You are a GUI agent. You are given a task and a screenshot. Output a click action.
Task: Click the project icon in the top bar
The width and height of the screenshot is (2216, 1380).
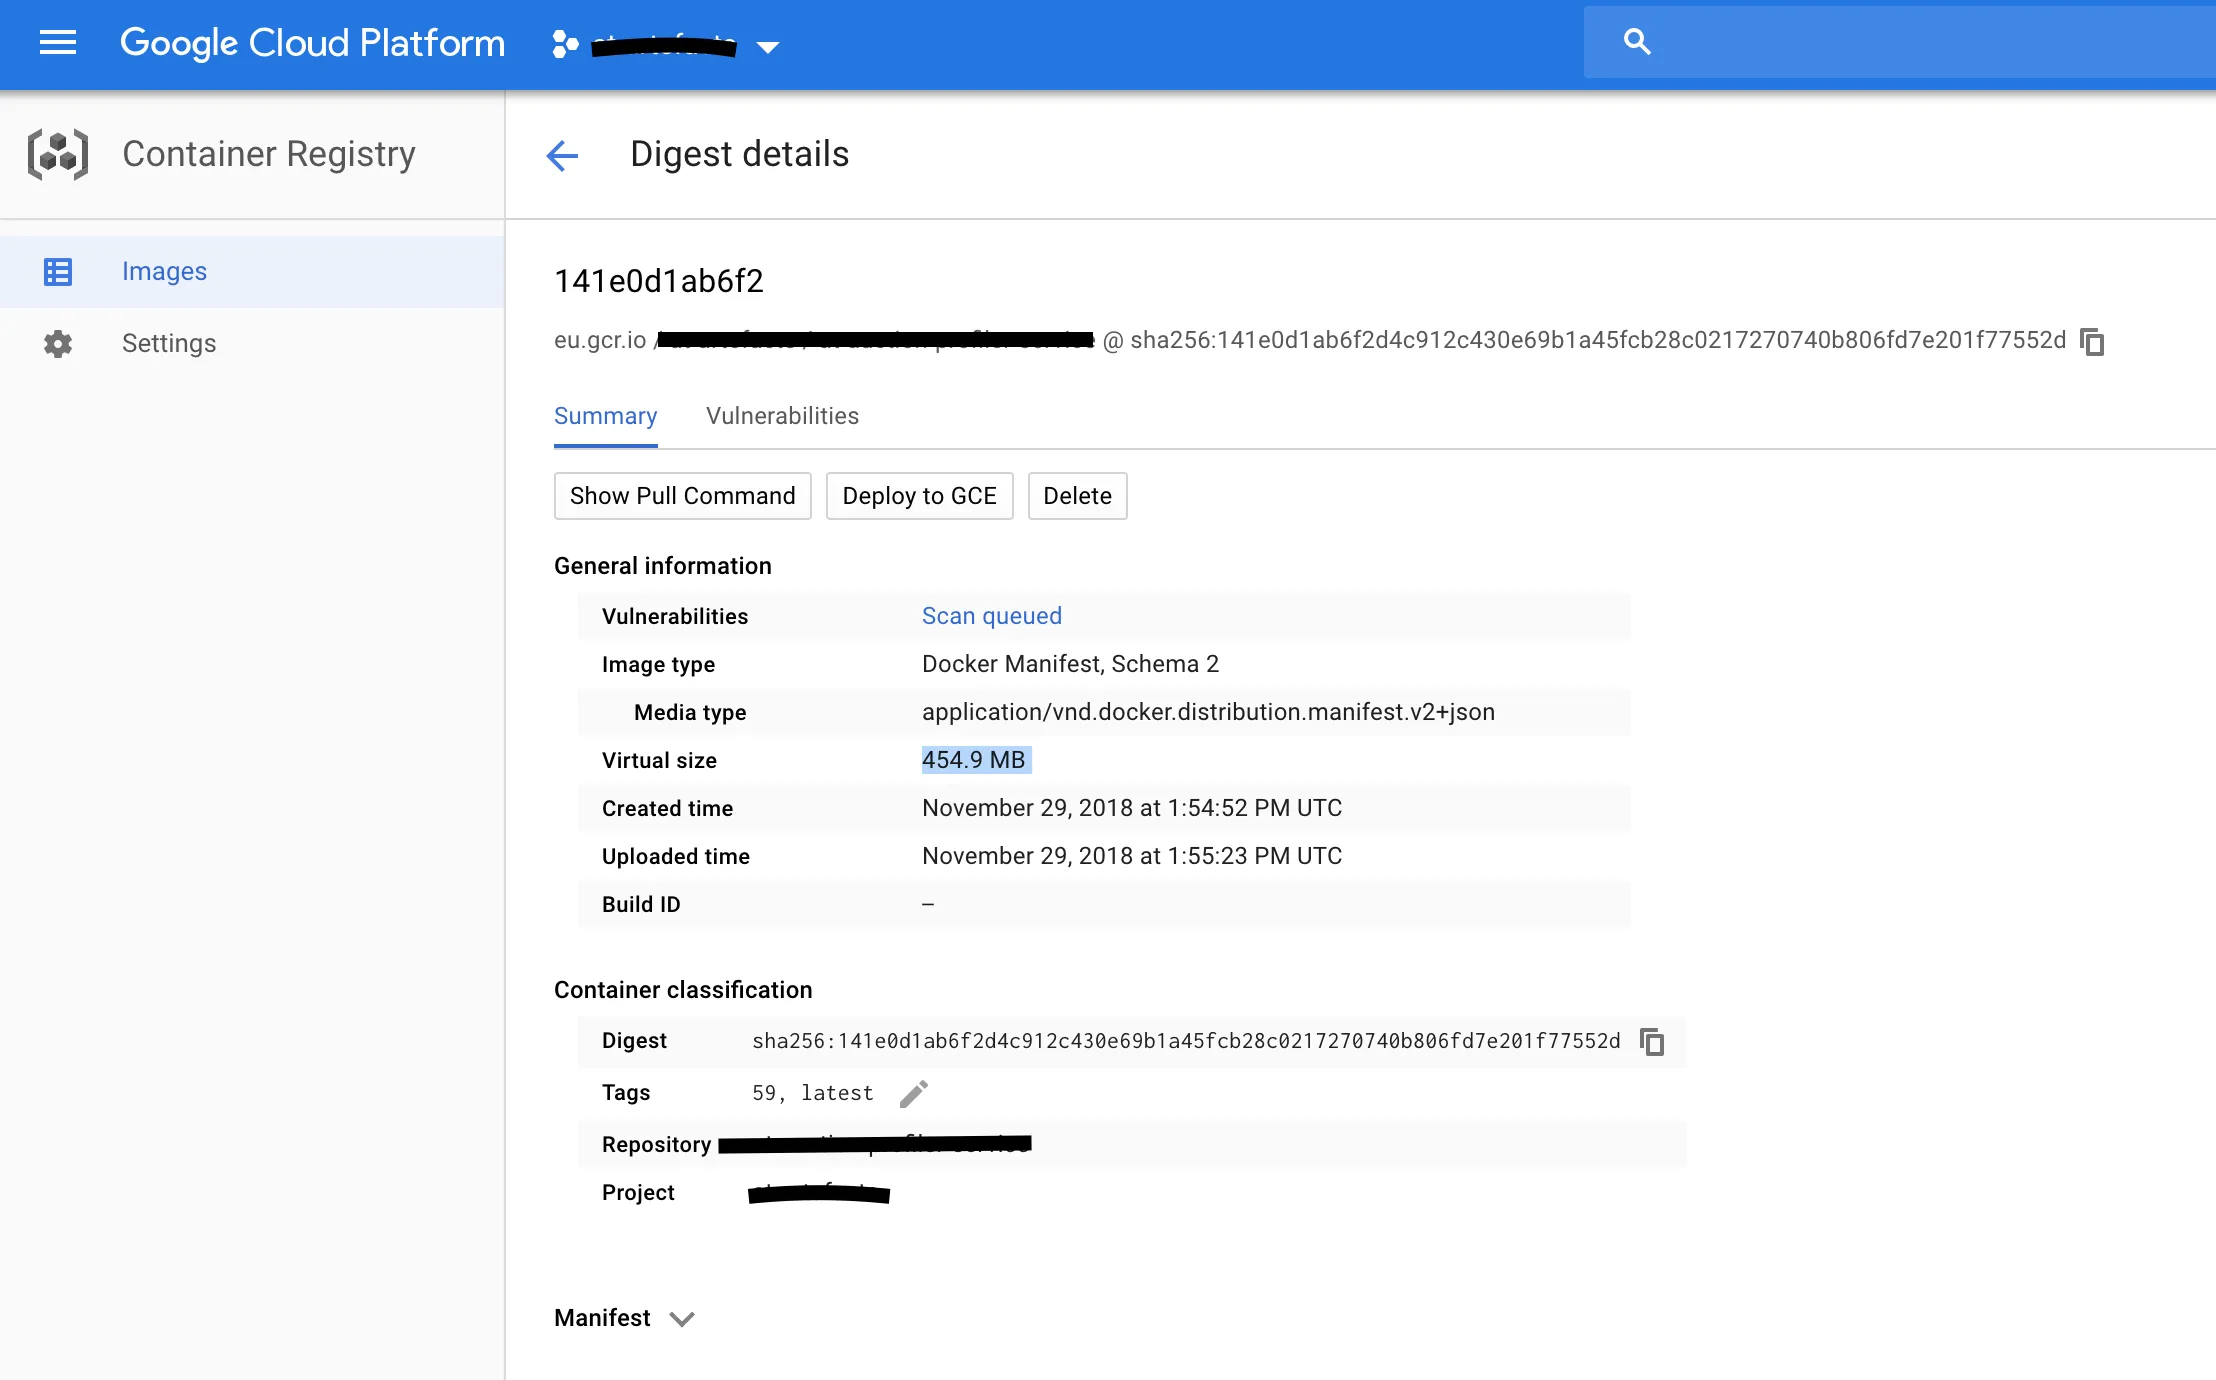tap(565, 44)
